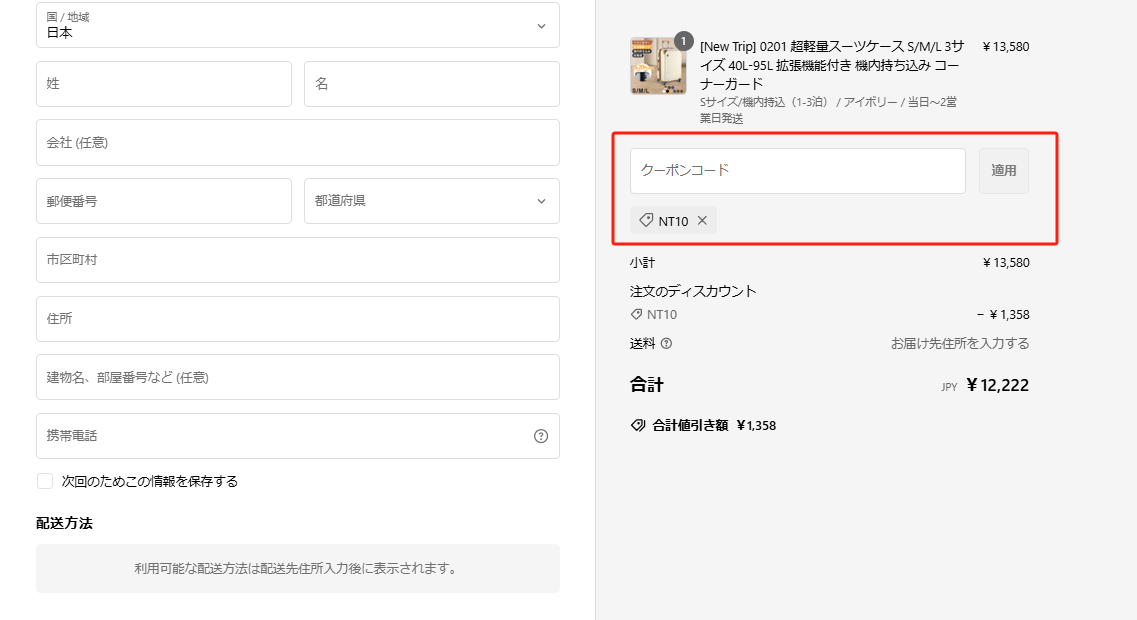Click the NT10 tag icon under 注文のディスカウント

[637, 314]
